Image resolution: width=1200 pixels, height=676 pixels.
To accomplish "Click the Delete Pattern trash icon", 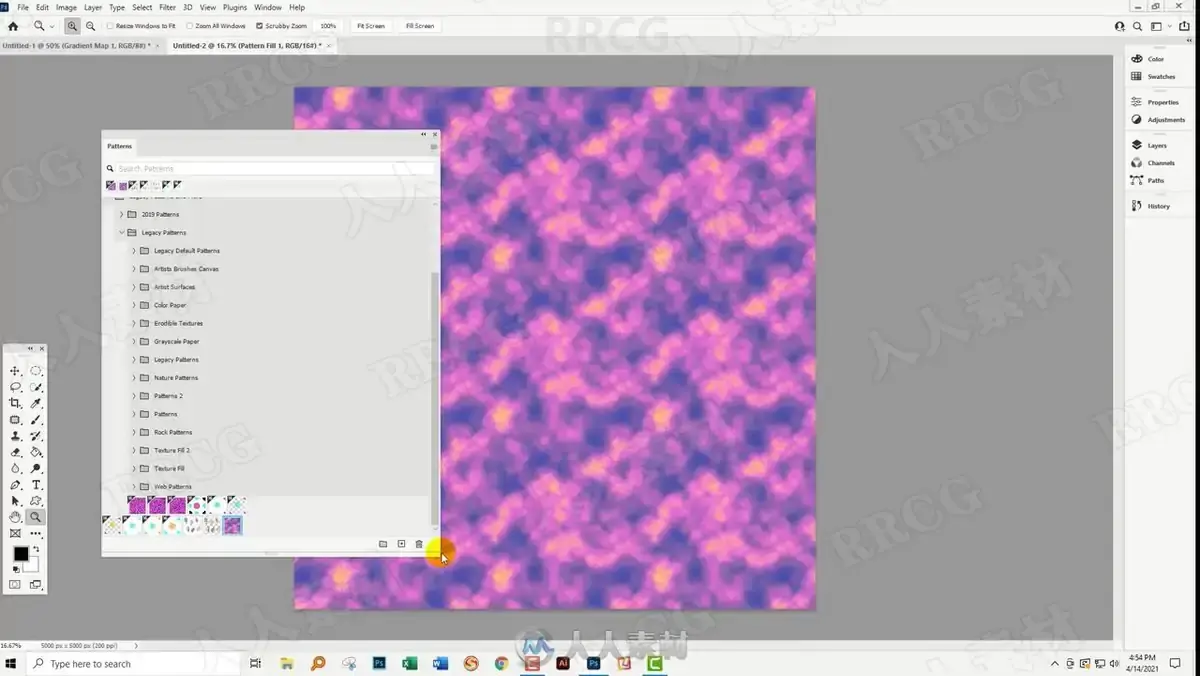I will click(419, 544).
